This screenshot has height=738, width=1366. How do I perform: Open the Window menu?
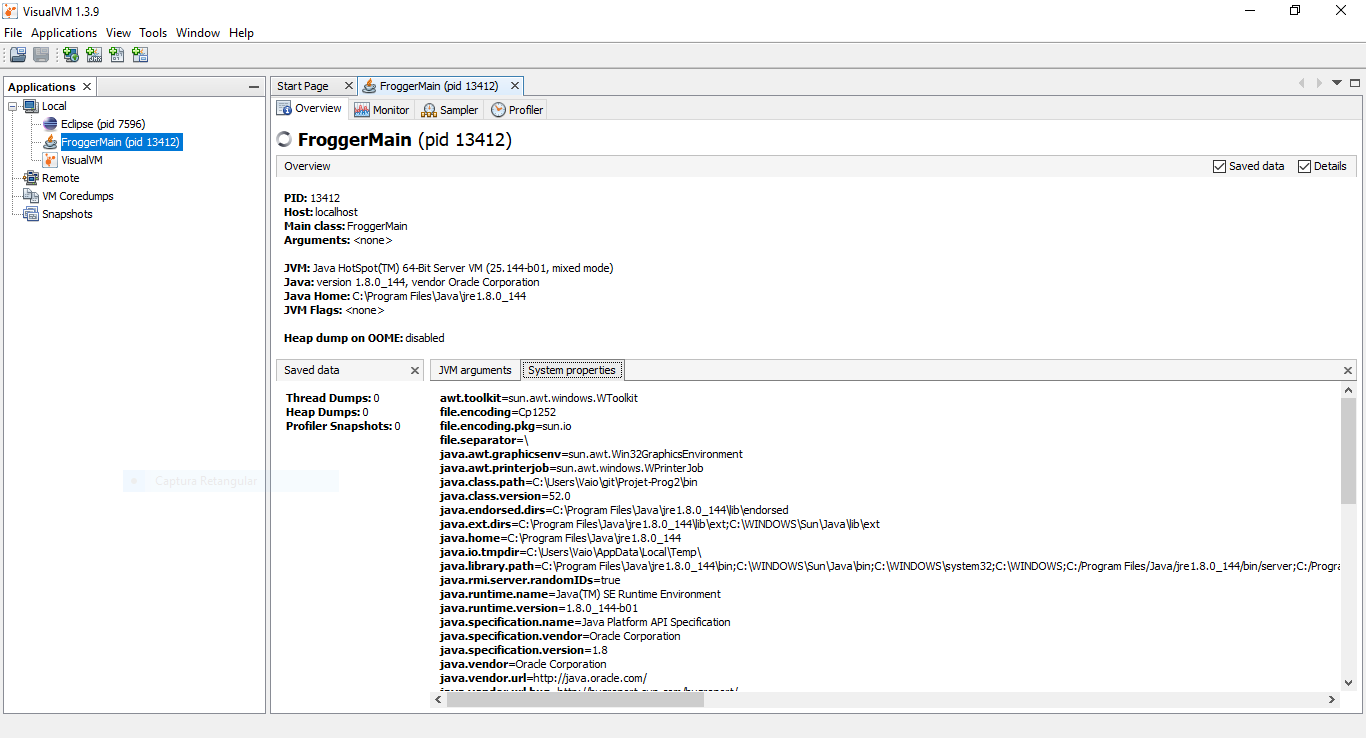[198, 33]
